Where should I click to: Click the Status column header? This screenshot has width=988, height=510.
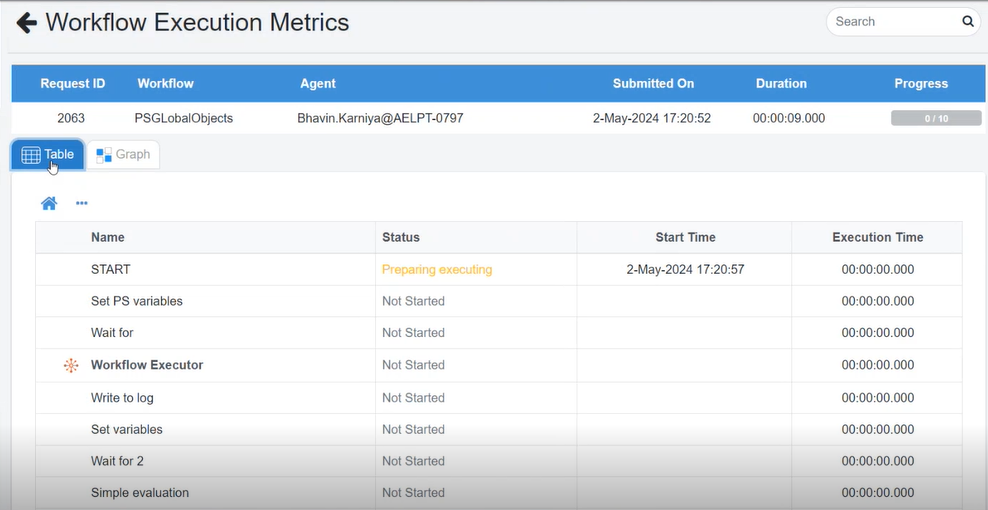[x=401, y=238]
